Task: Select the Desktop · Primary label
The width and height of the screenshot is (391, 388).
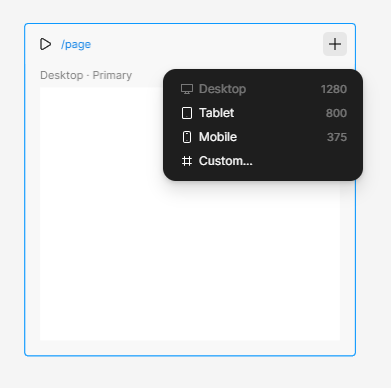Action: click(86, 75)
